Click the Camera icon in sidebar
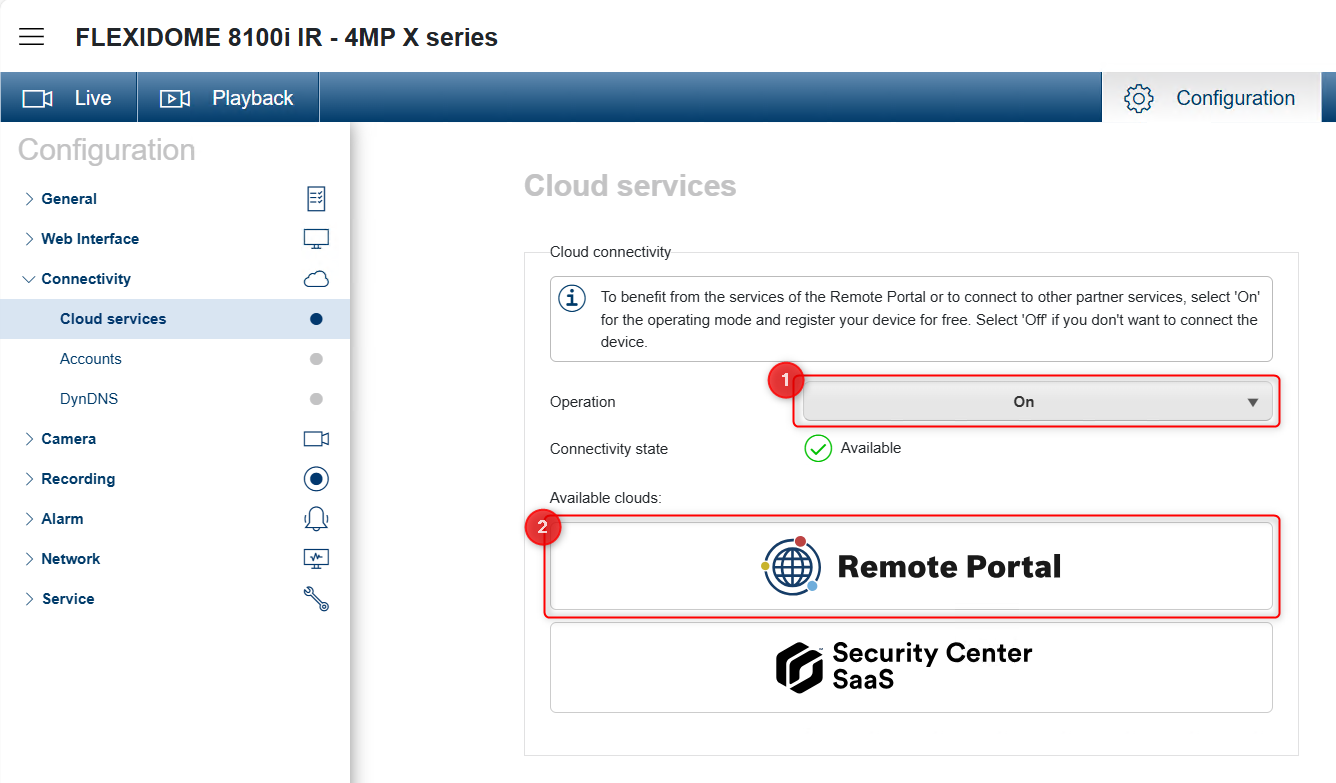The width and height of the screenshot is (1336, 783). (316, 439)
